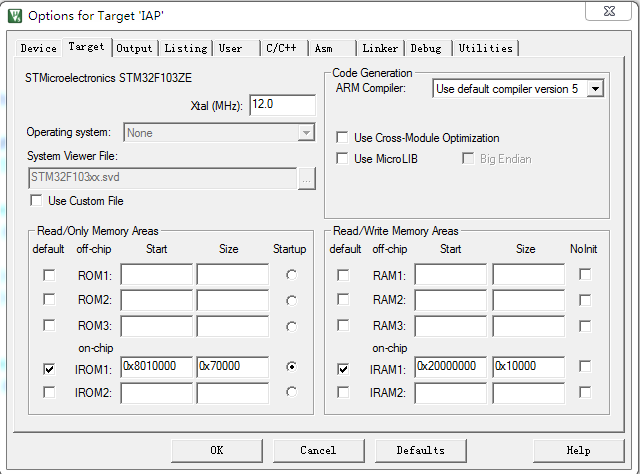This screenshot has width=640, height=474.
Task: Close the Options for Target dialog
Action: 609,11
